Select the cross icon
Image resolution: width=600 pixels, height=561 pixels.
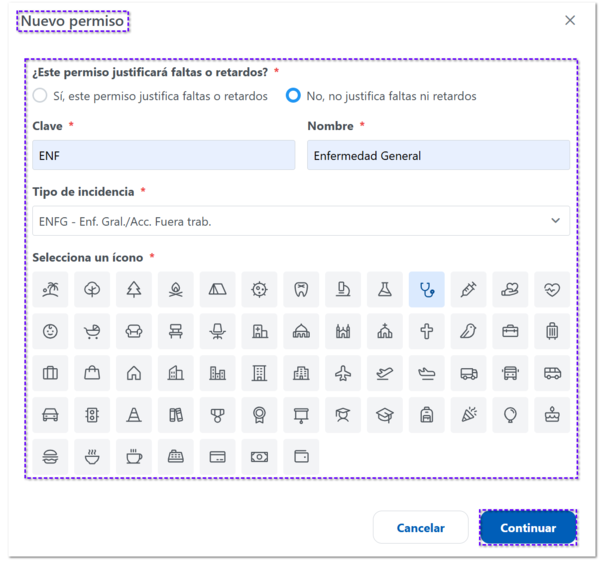point(427,331)
